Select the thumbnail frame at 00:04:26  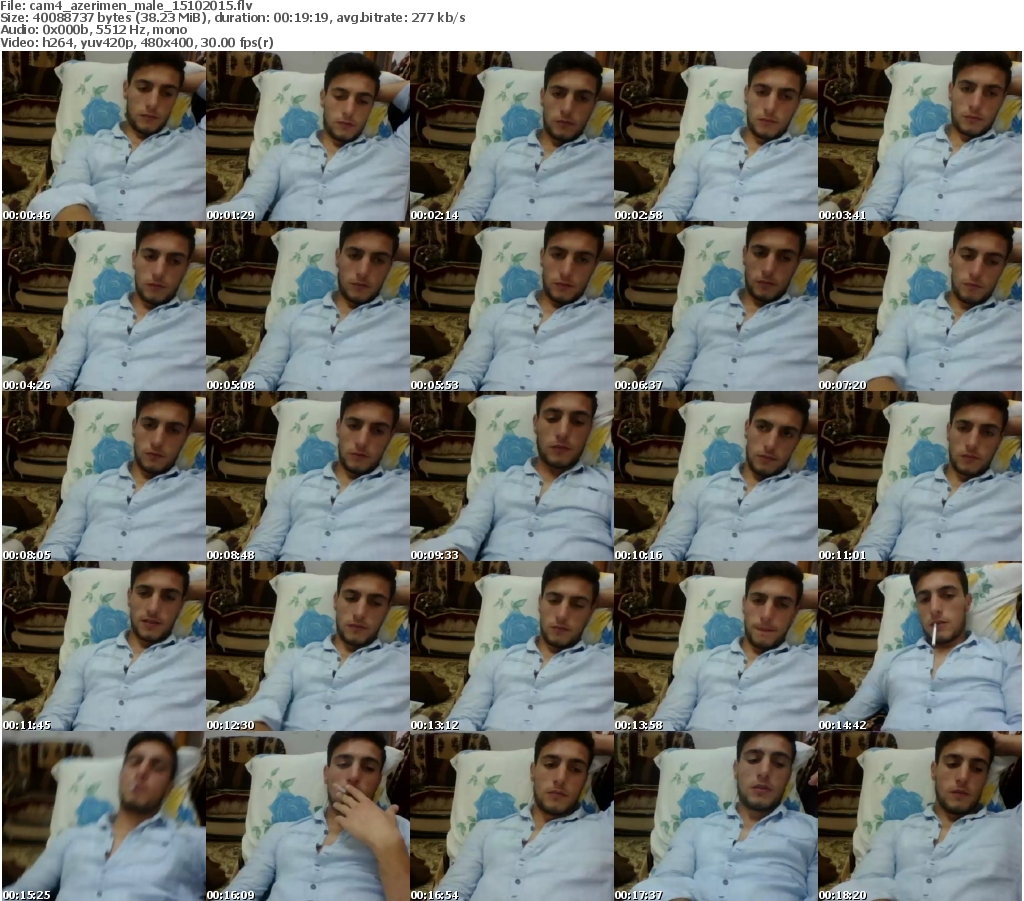tap(104, 306)
